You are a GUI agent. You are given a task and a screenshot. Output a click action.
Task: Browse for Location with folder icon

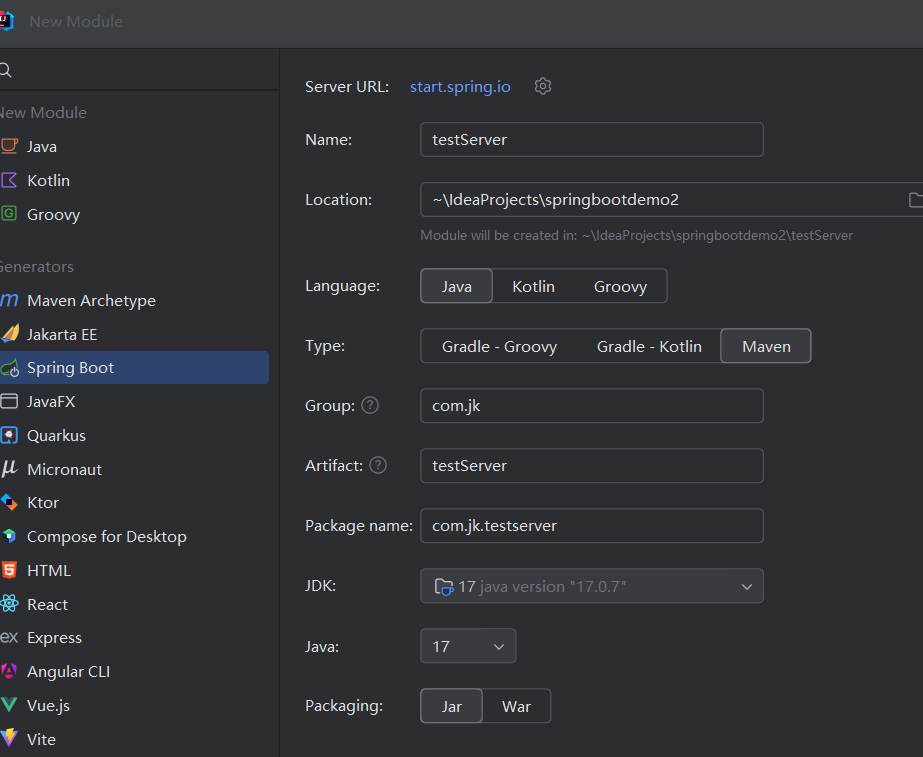click(x=915, y=200)
